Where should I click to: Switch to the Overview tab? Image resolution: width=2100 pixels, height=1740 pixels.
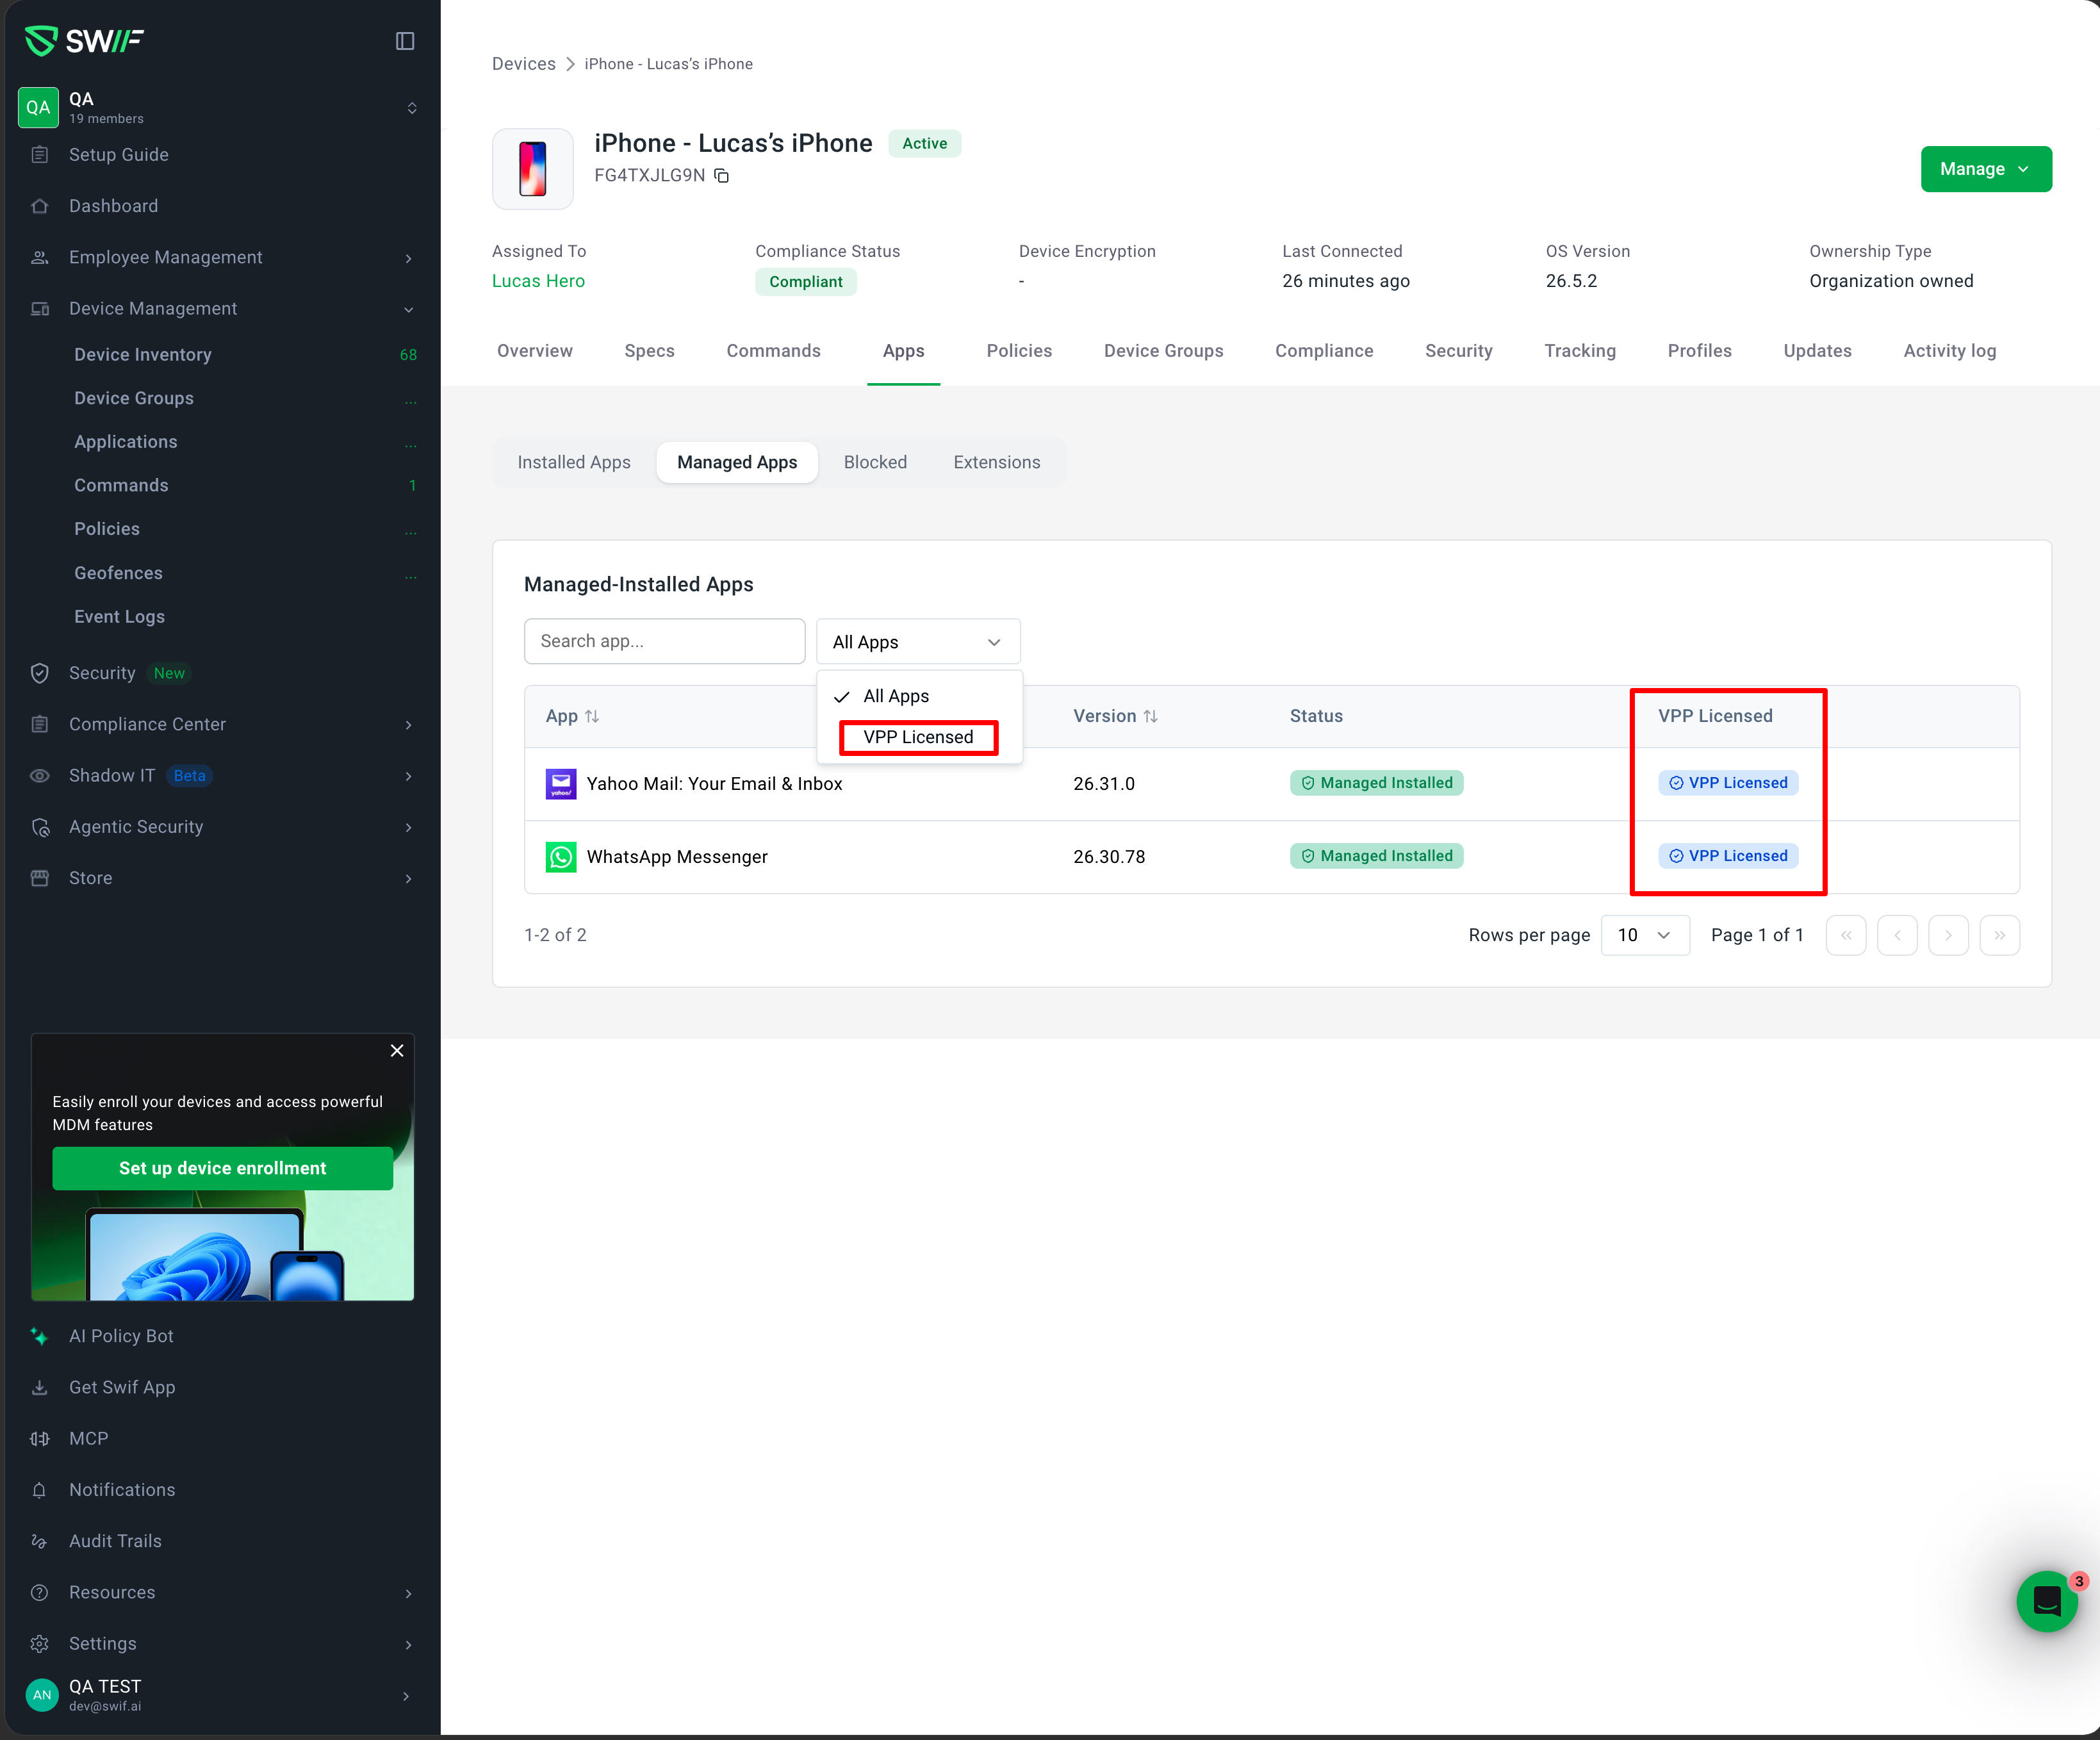tap(534, 351)
